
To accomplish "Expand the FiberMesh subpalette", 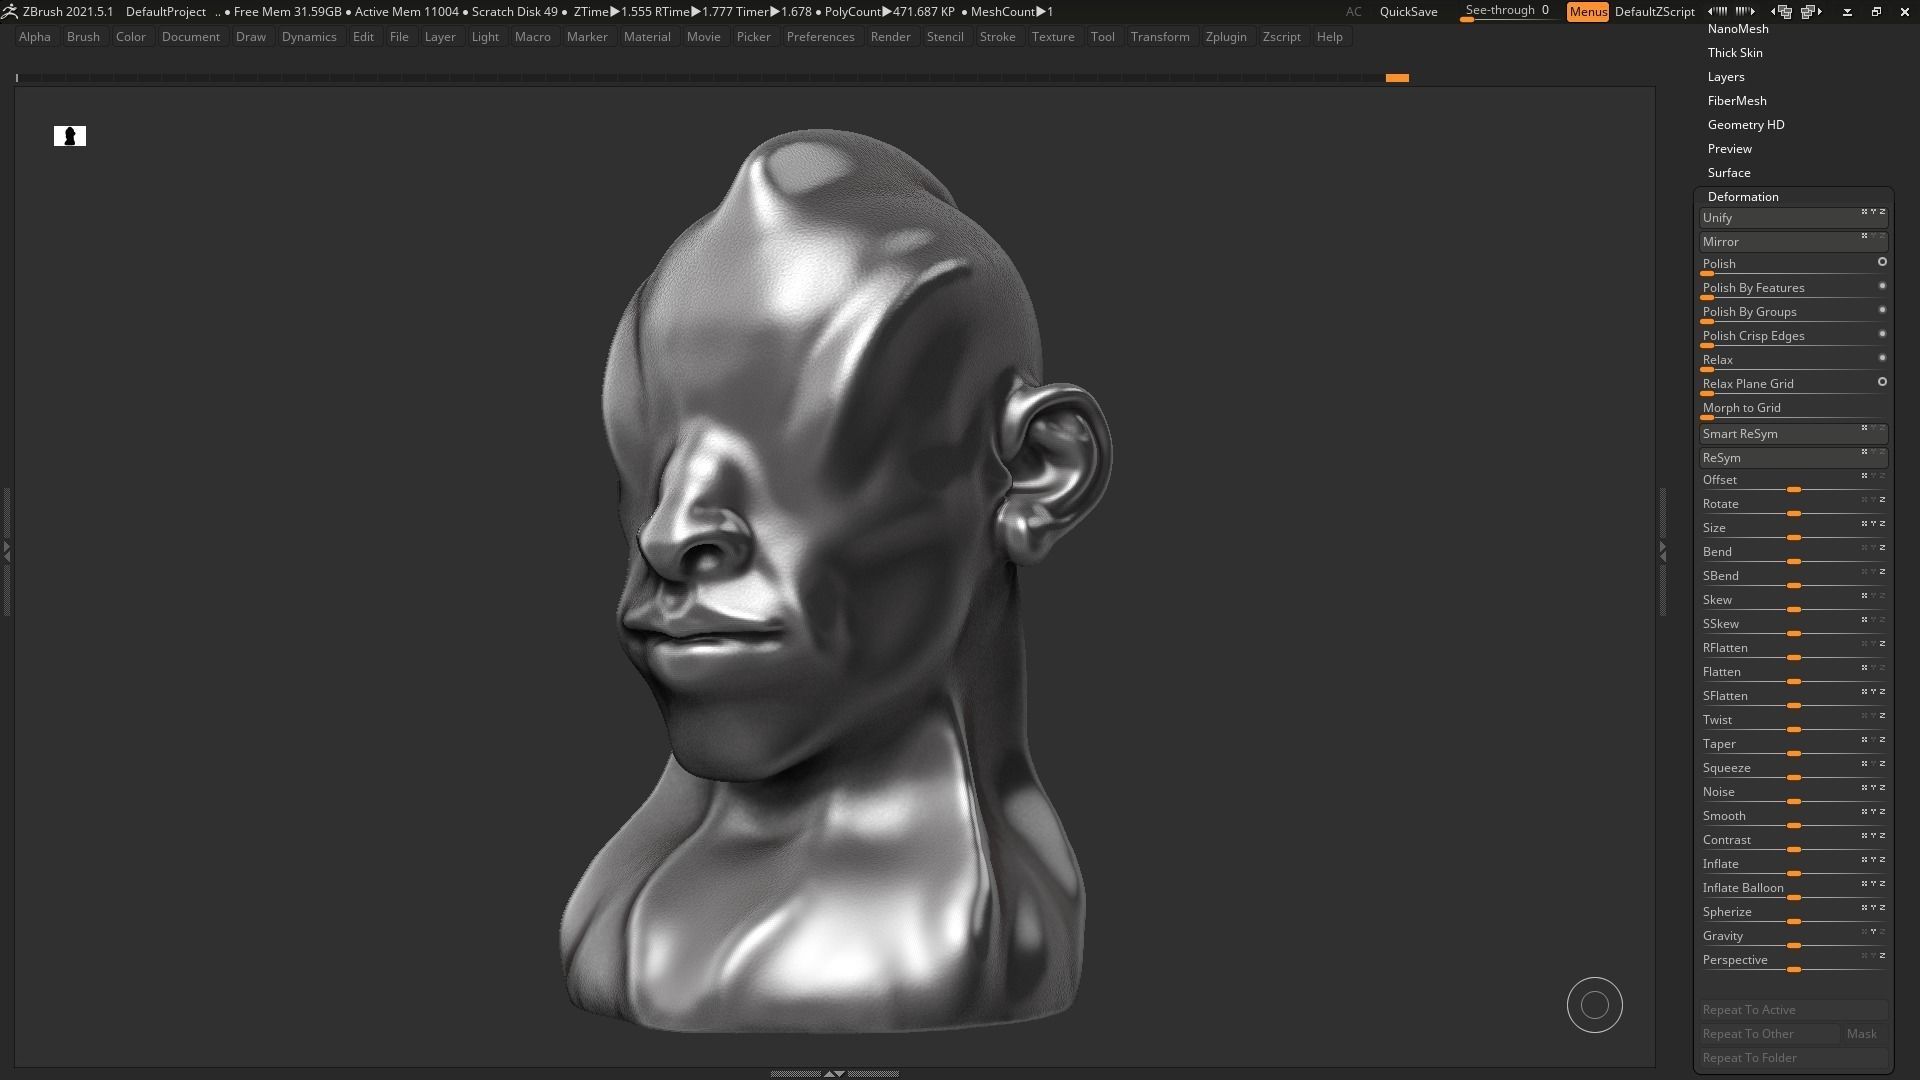I will [1737, 100].
